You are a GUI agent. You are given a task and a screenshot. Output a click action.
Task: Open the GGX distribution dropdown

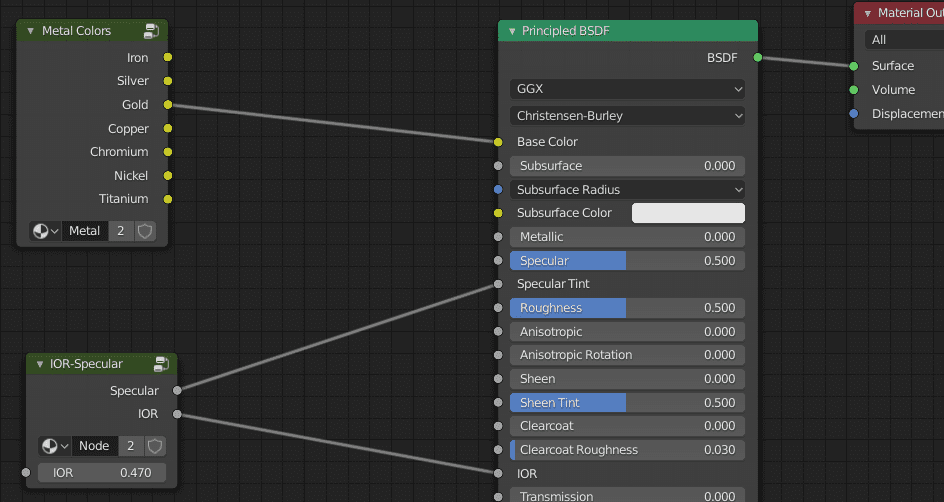point(627,89)
